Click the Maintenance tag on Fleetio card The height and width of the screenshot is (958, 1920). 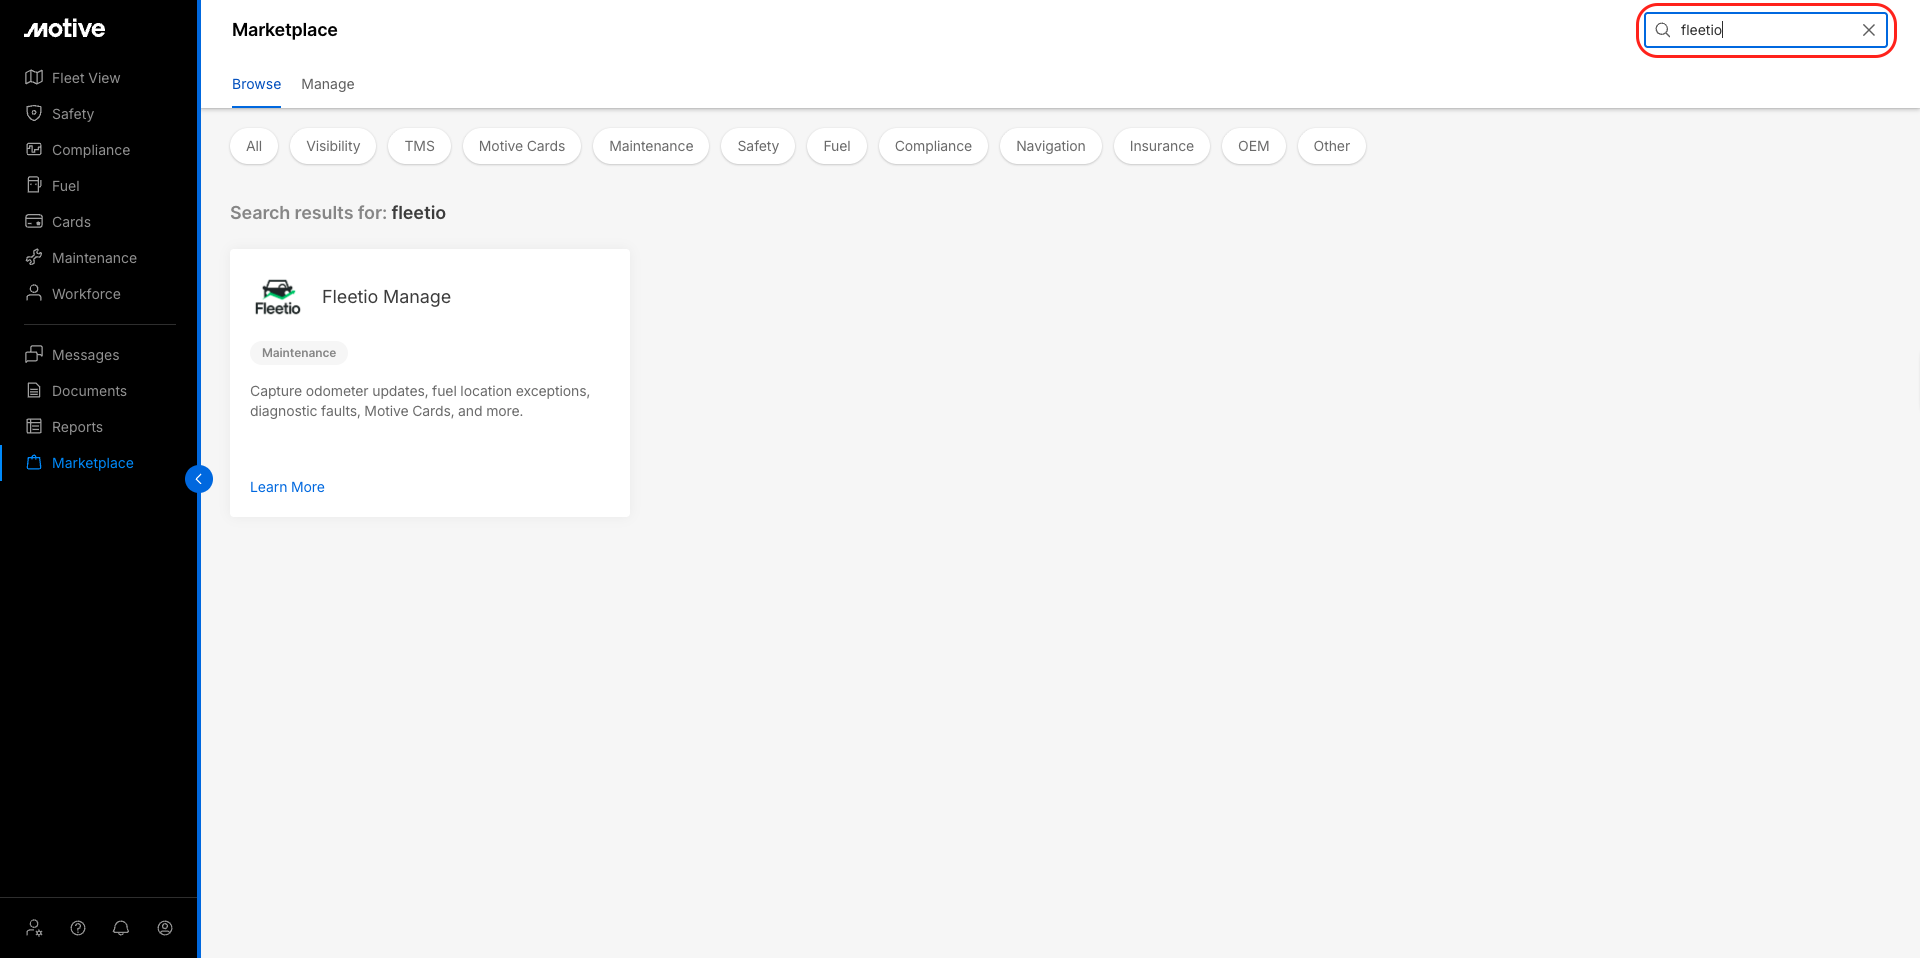299,353
